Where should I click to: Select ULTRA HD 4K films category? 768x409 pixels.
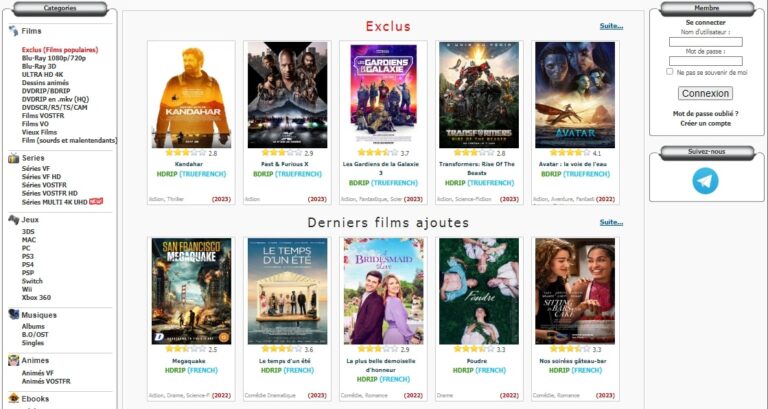(43, 74)
